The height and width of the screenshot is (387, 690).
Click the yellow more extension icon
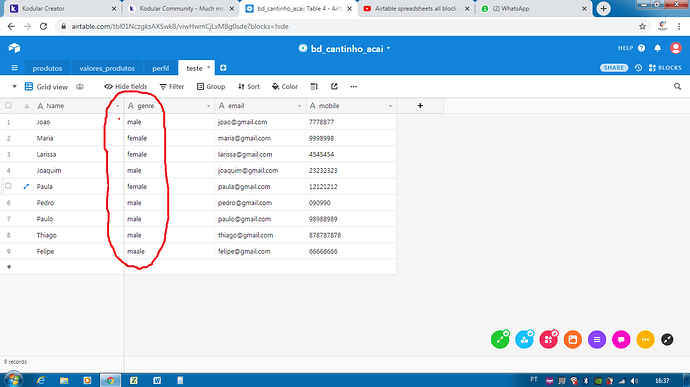pyautogui.click(x=645, y=339)
